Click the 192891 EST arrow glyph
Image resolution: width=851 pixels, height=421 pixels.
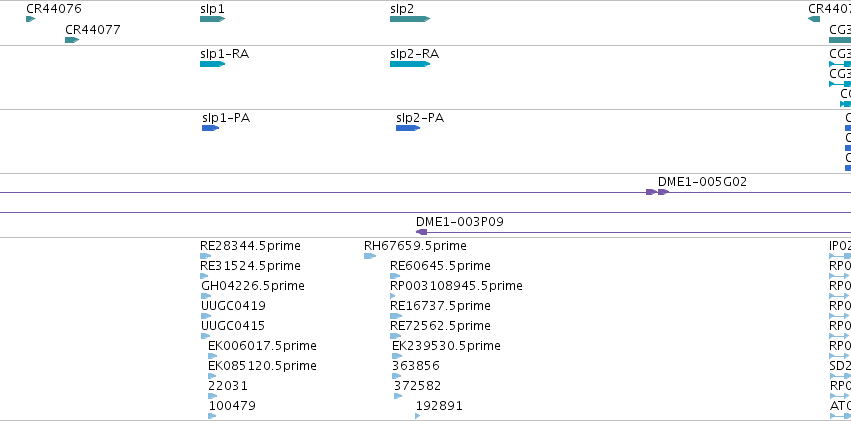(418, 416)
